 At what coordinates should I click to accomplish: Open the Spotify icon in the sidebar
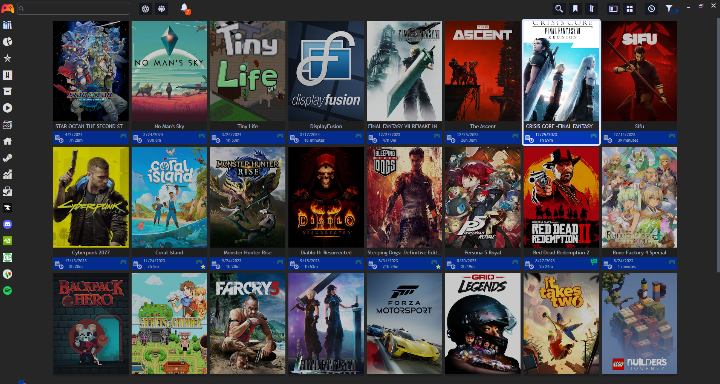7,290
